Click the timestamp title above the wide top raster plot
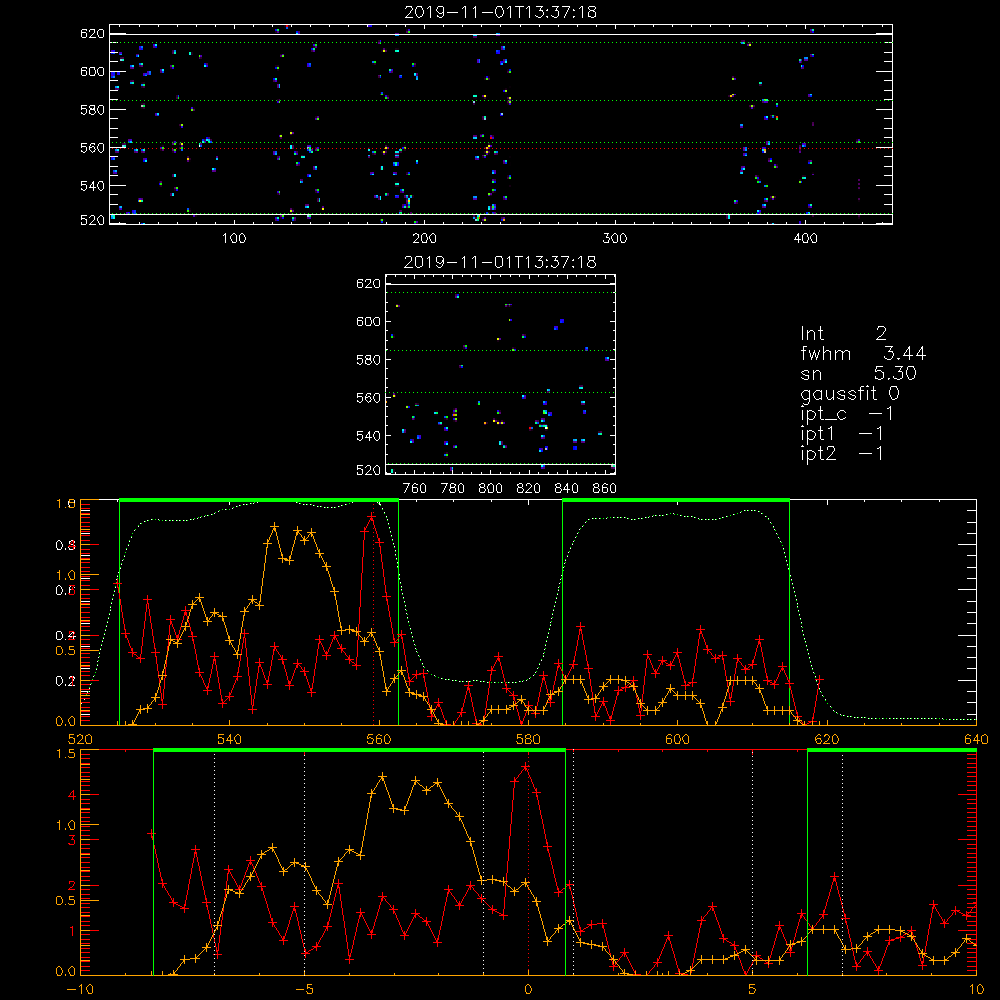This screenshot has height=1000, width=1000. [500, 12]
